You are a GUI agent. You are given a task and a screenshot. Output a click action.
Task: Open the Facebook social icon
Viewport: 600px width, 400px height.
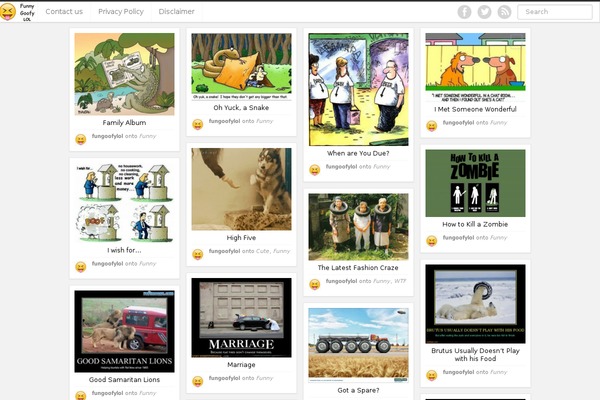pyautogui.click(x=464, y=12)
